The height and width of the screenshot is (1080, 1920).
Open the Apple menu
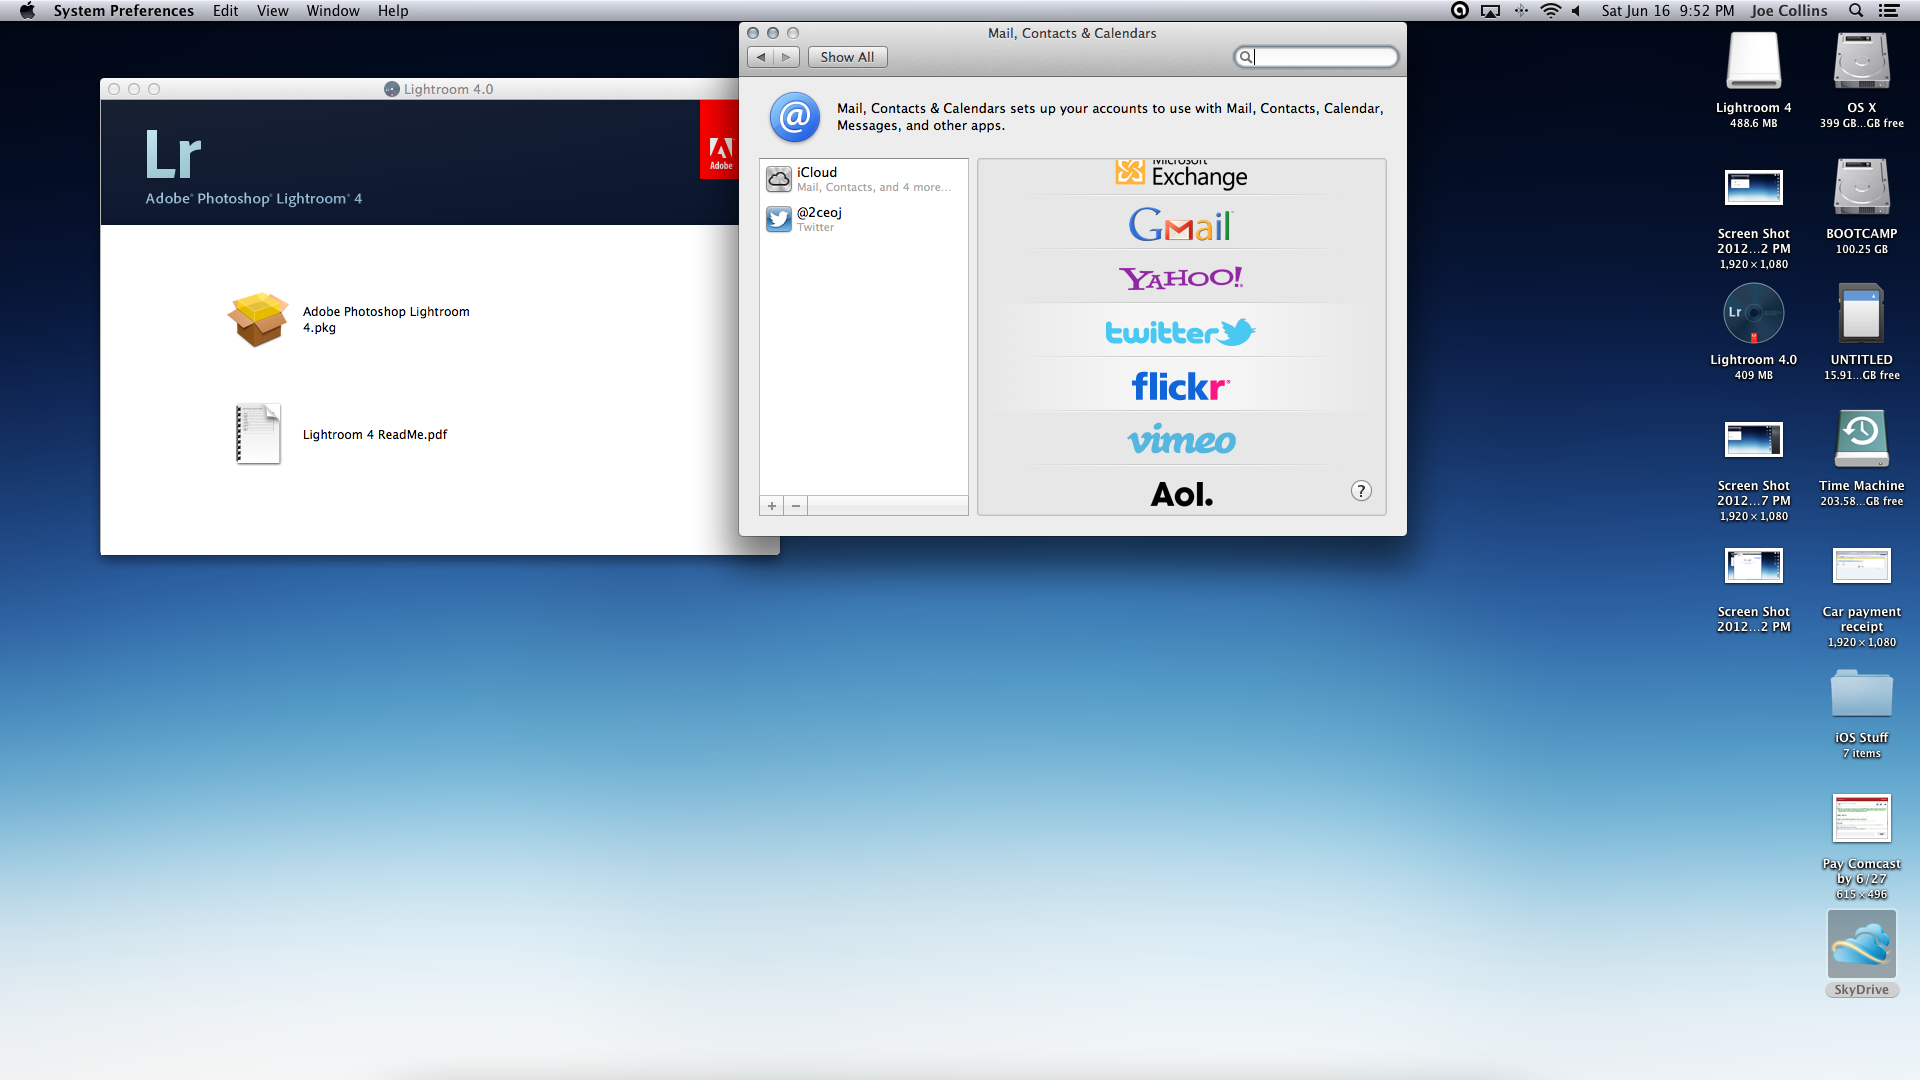coord(27,11)
